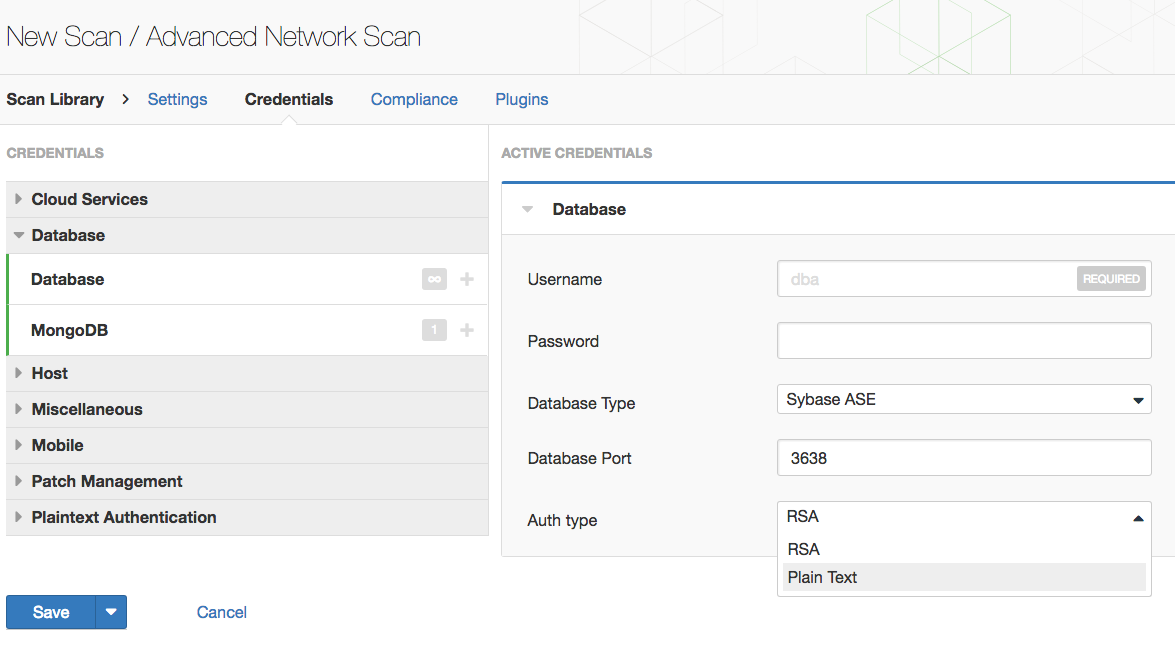Click the REQUIRED badge in Username field
Image resolution: width=1175 pixels, height=645 pixels.
point(1111,279)
